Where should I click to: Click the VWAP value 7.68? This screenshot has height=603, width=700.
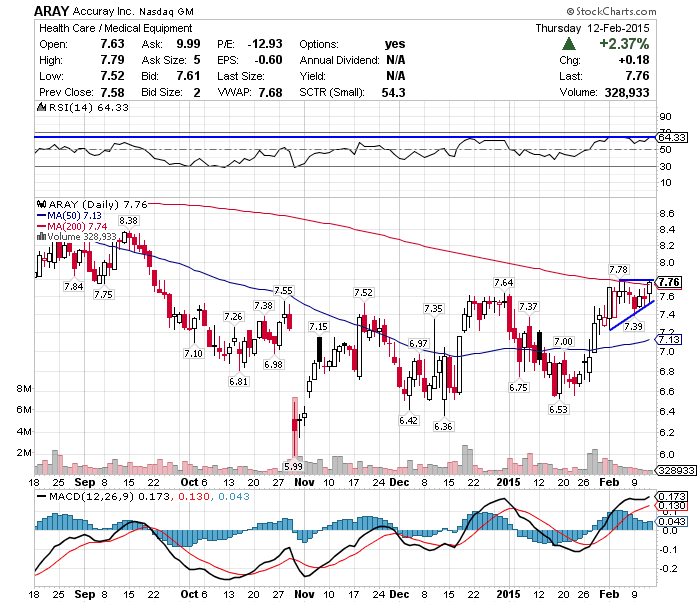[271, 92]
